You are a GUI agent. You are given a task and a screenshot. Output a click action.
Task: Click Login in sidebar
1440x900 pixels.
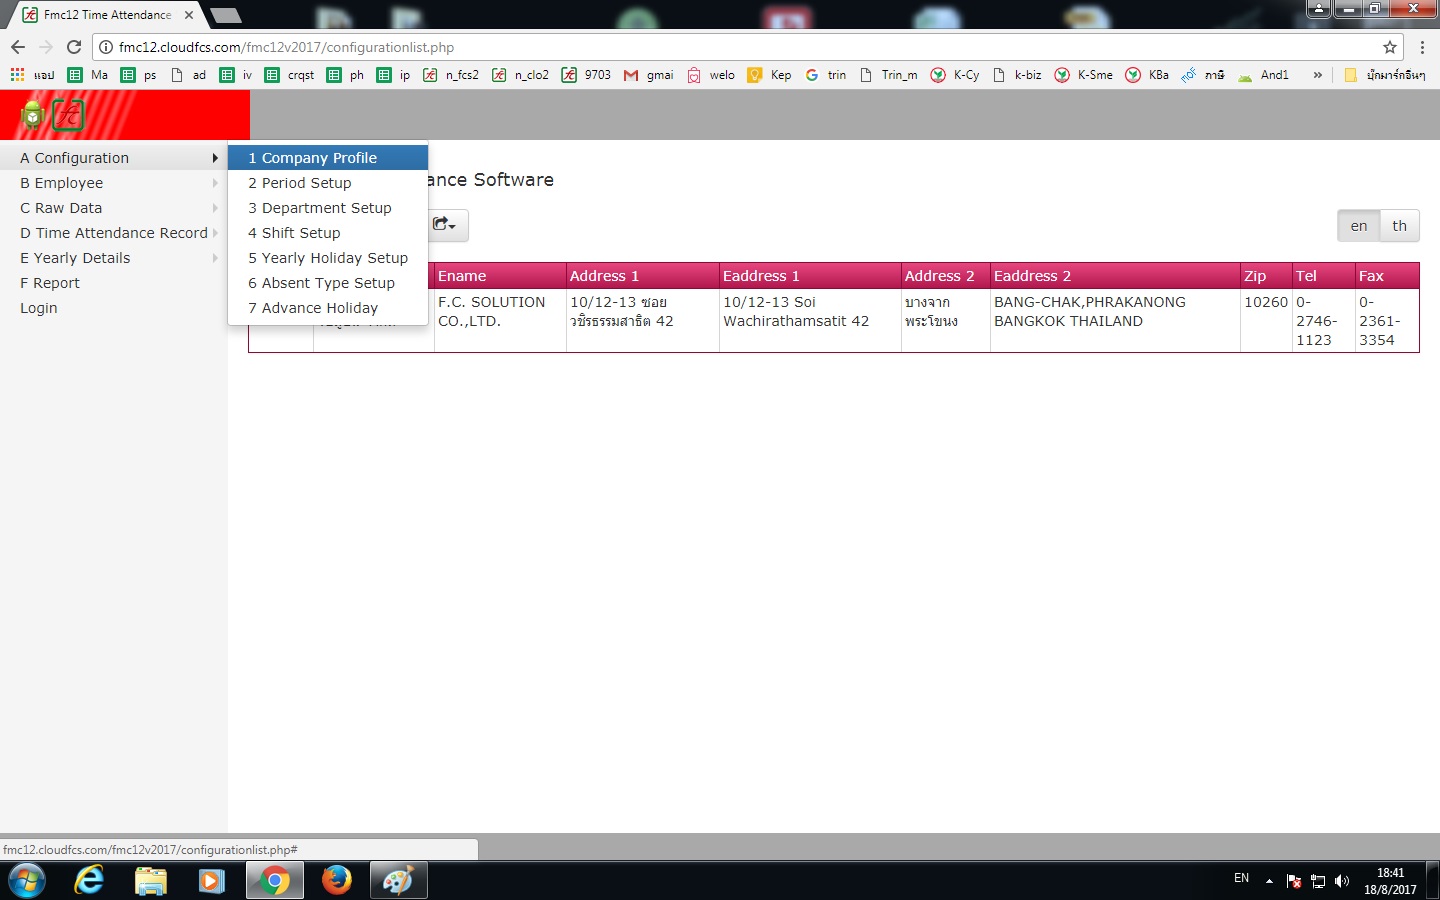point(114,308)
